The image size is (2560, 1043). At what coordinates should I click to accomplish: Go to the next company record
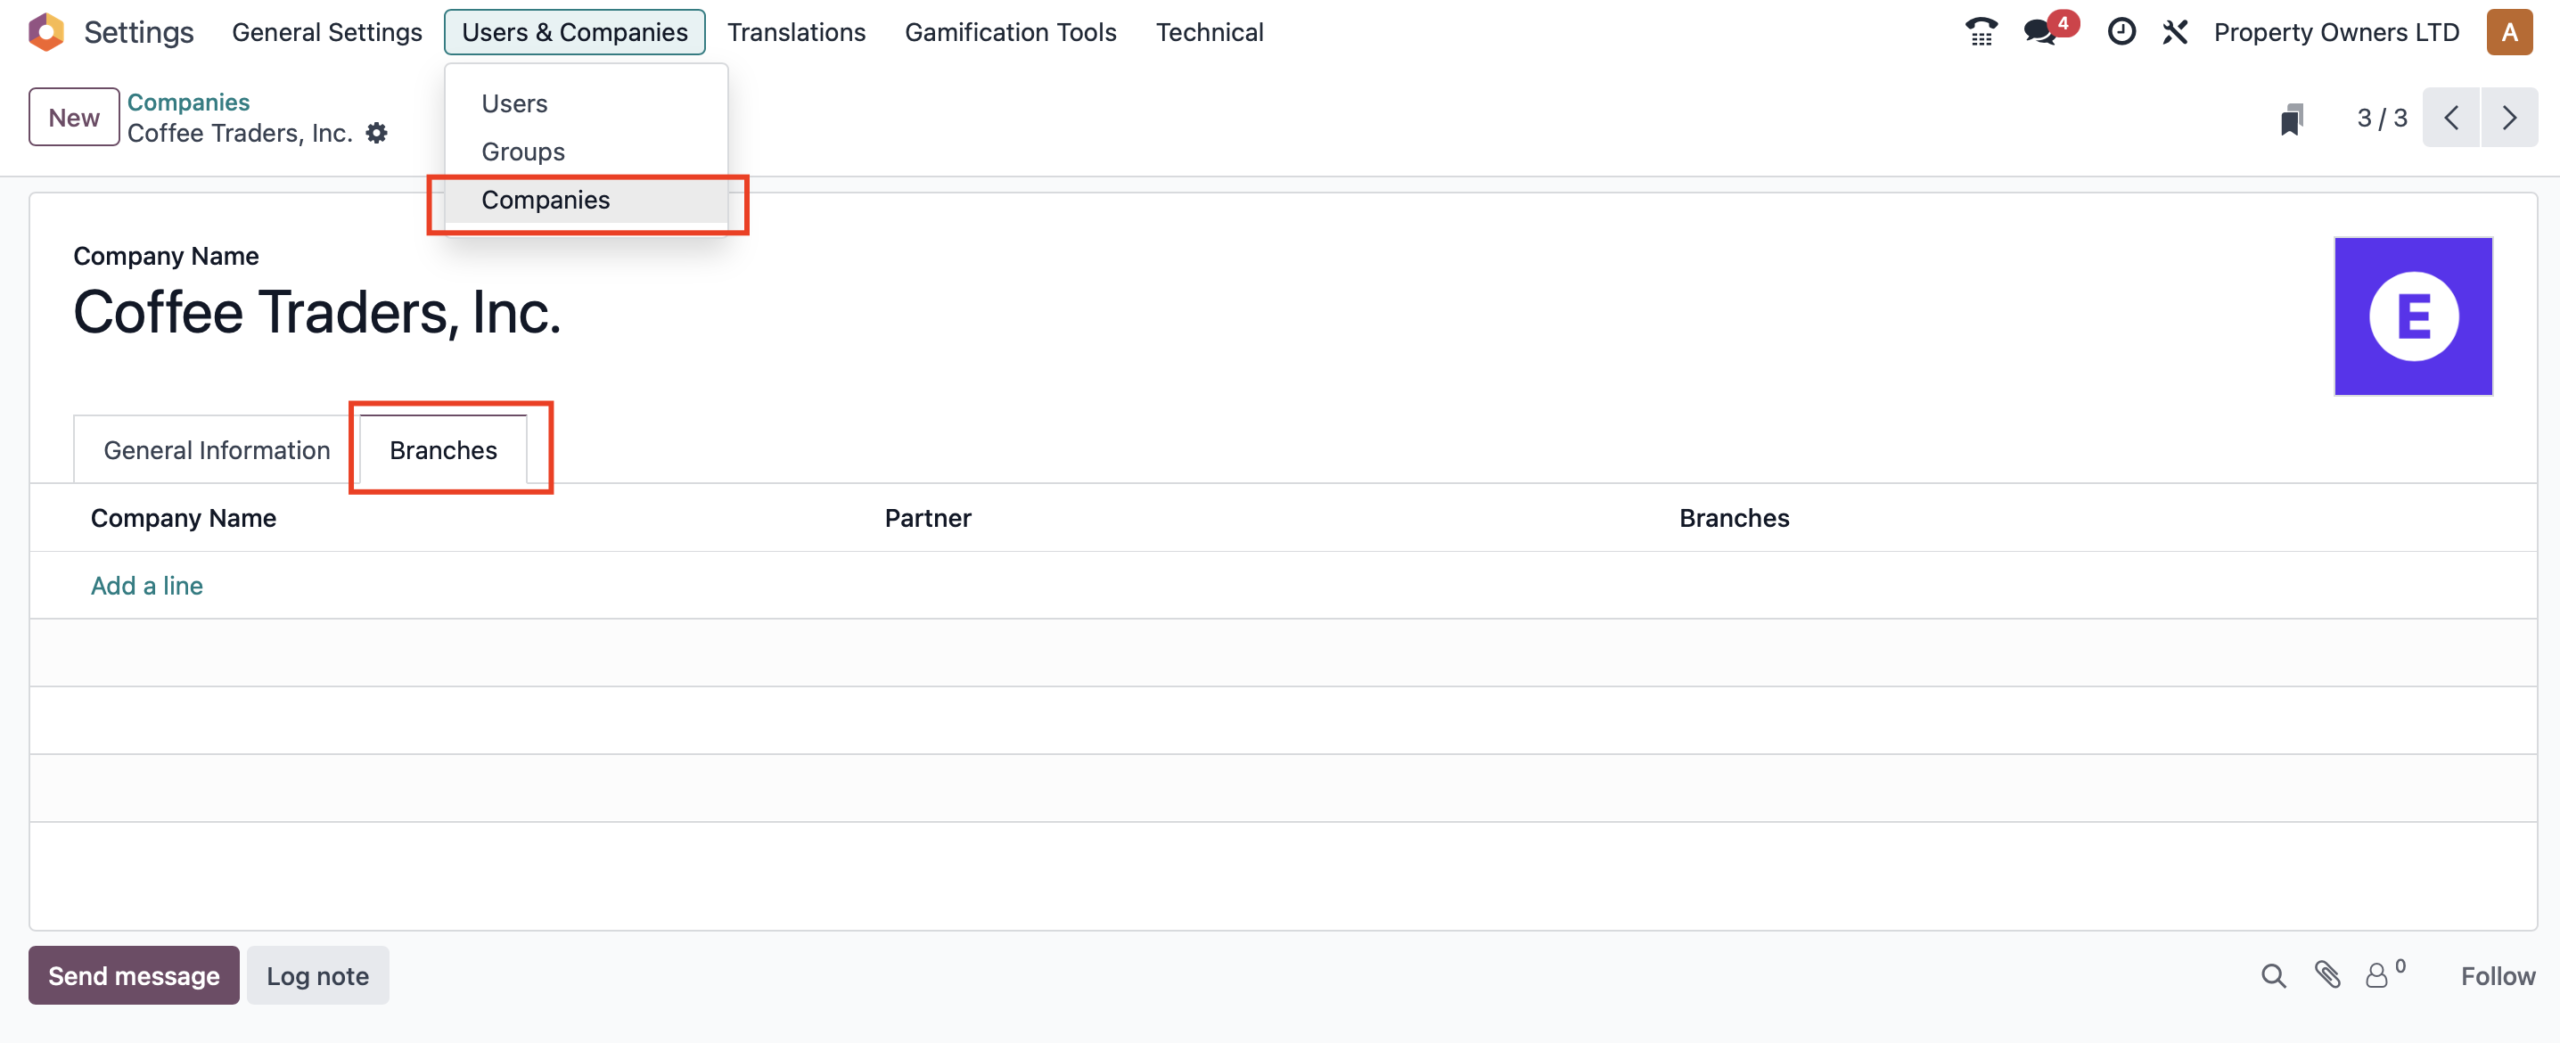click(x=2509, y=118)
